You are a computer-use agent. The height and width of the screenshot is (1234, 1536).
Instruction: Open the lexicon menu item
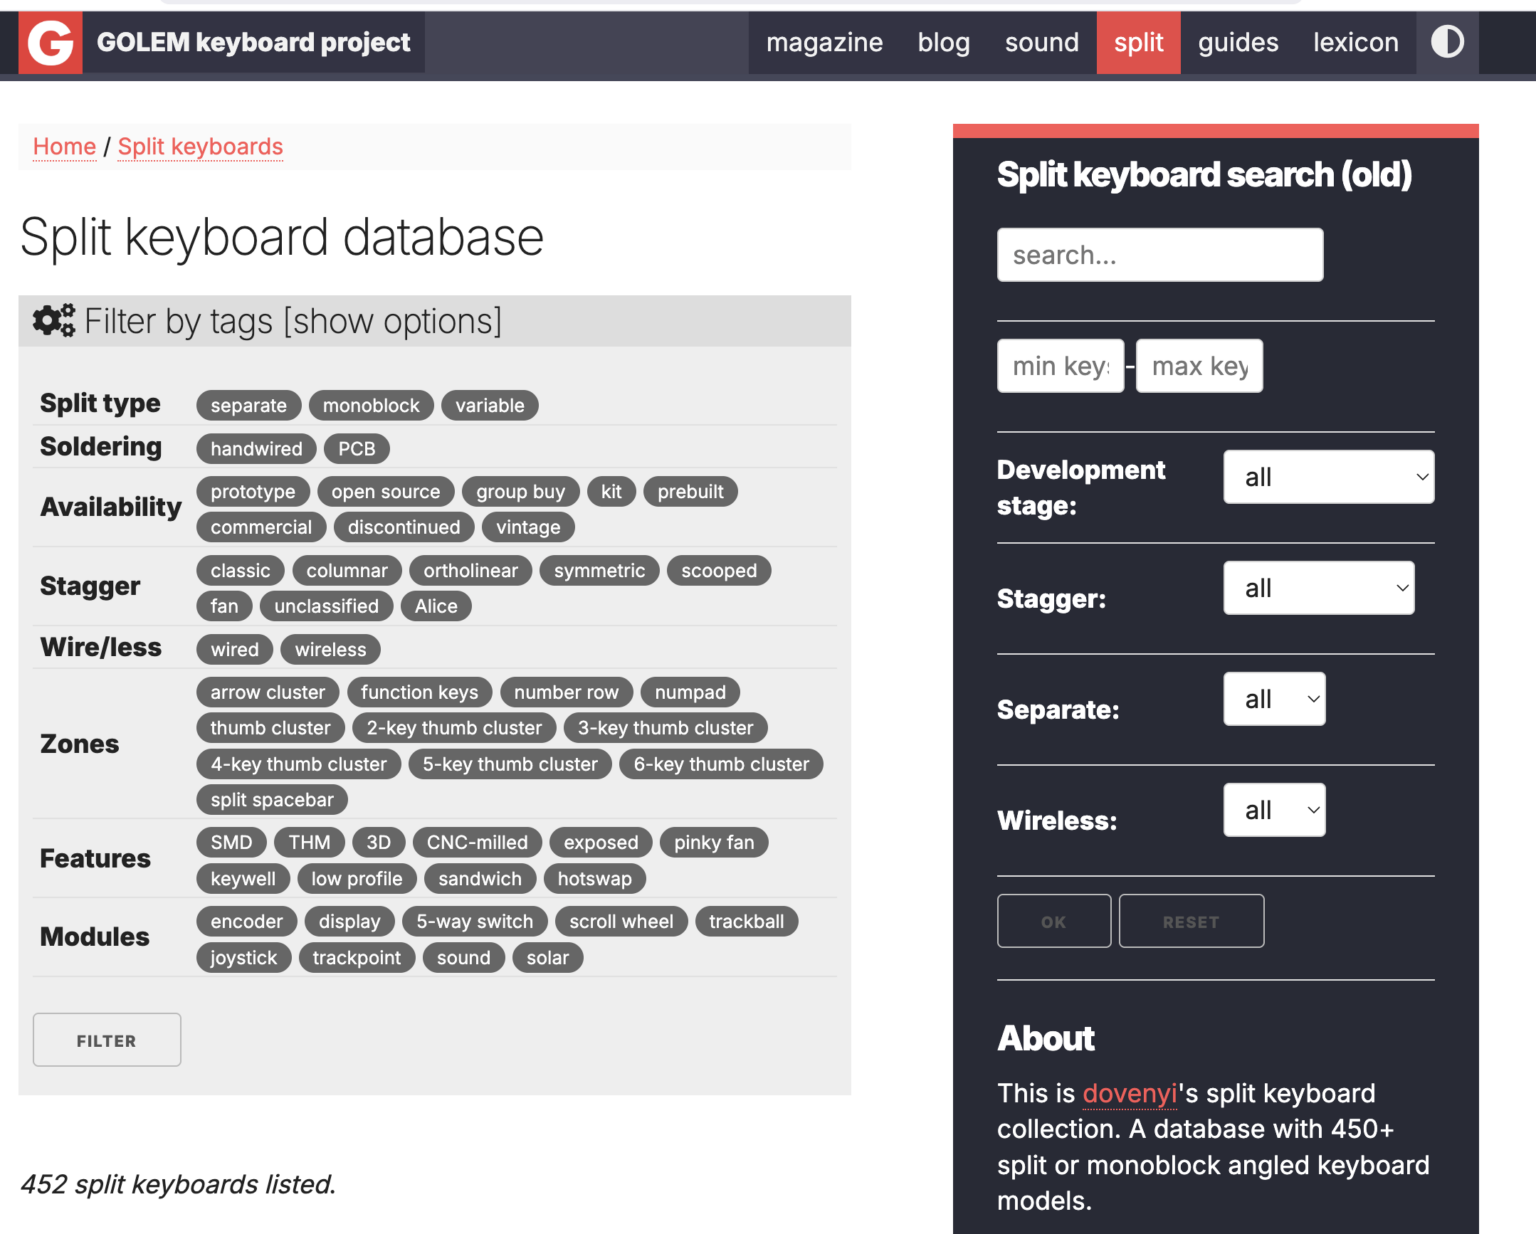(x=1355, y=43)
